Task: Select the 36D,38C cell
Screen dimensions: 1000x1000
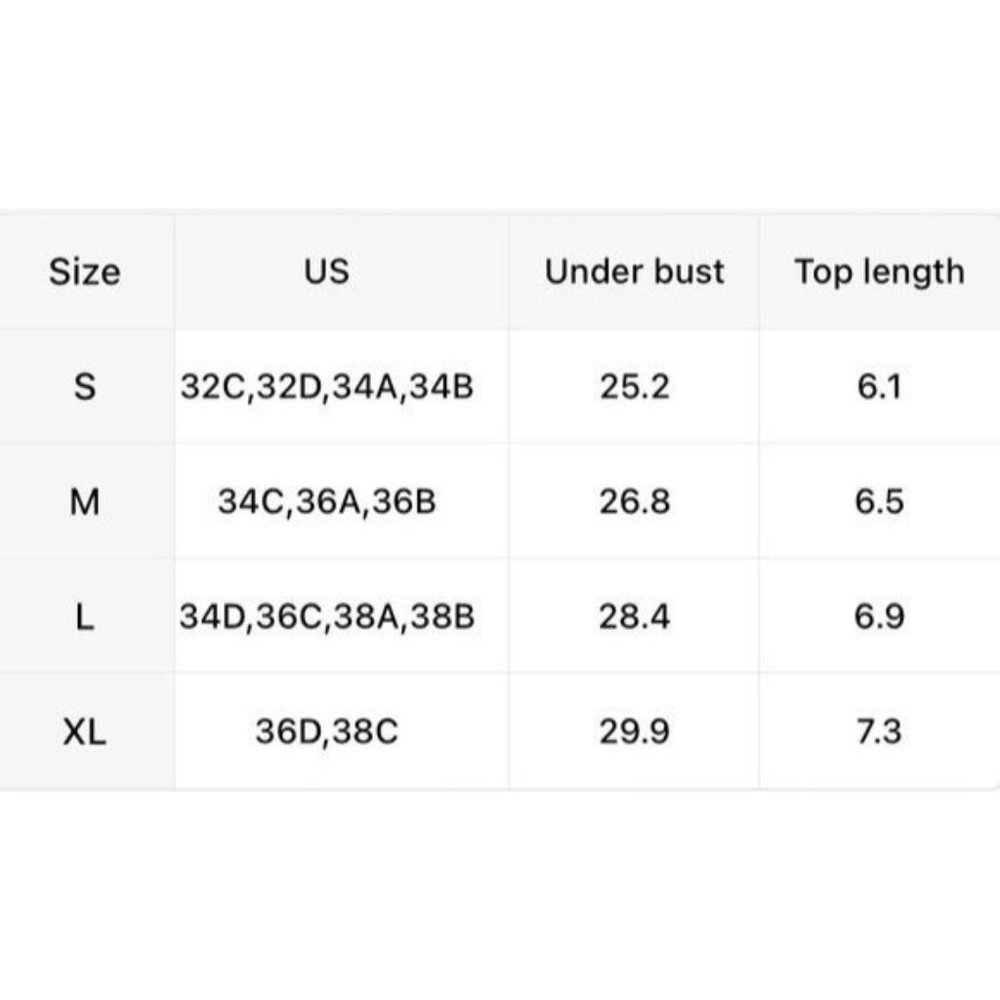Action: pyautogui.click(x=327, y=732)
